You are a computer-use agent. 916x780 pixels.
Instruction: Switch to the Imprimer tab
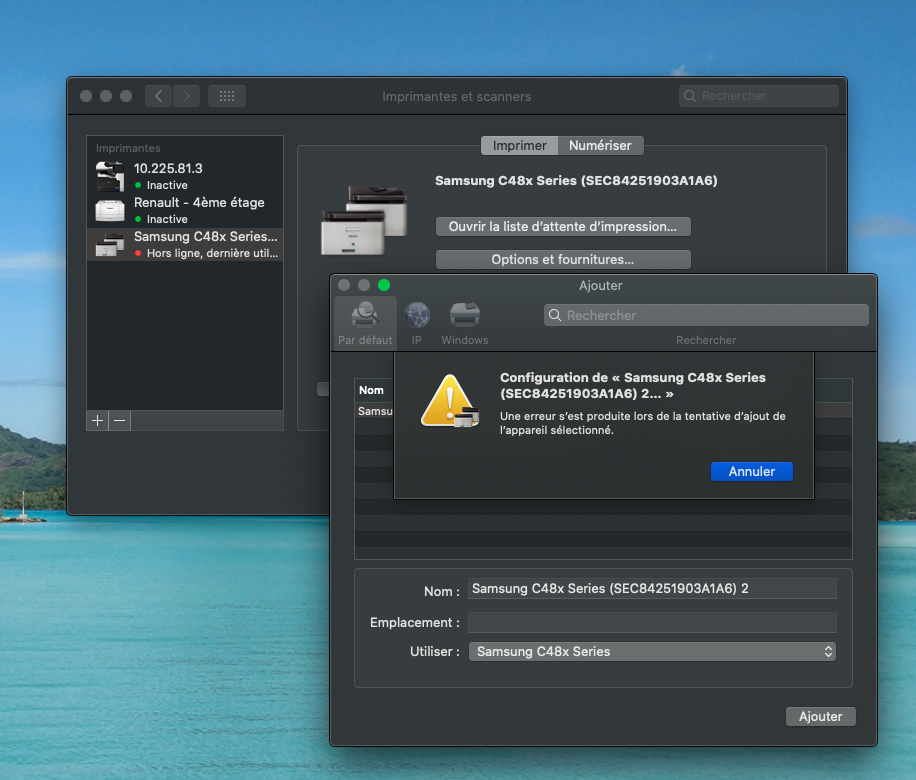coord(519,145)
